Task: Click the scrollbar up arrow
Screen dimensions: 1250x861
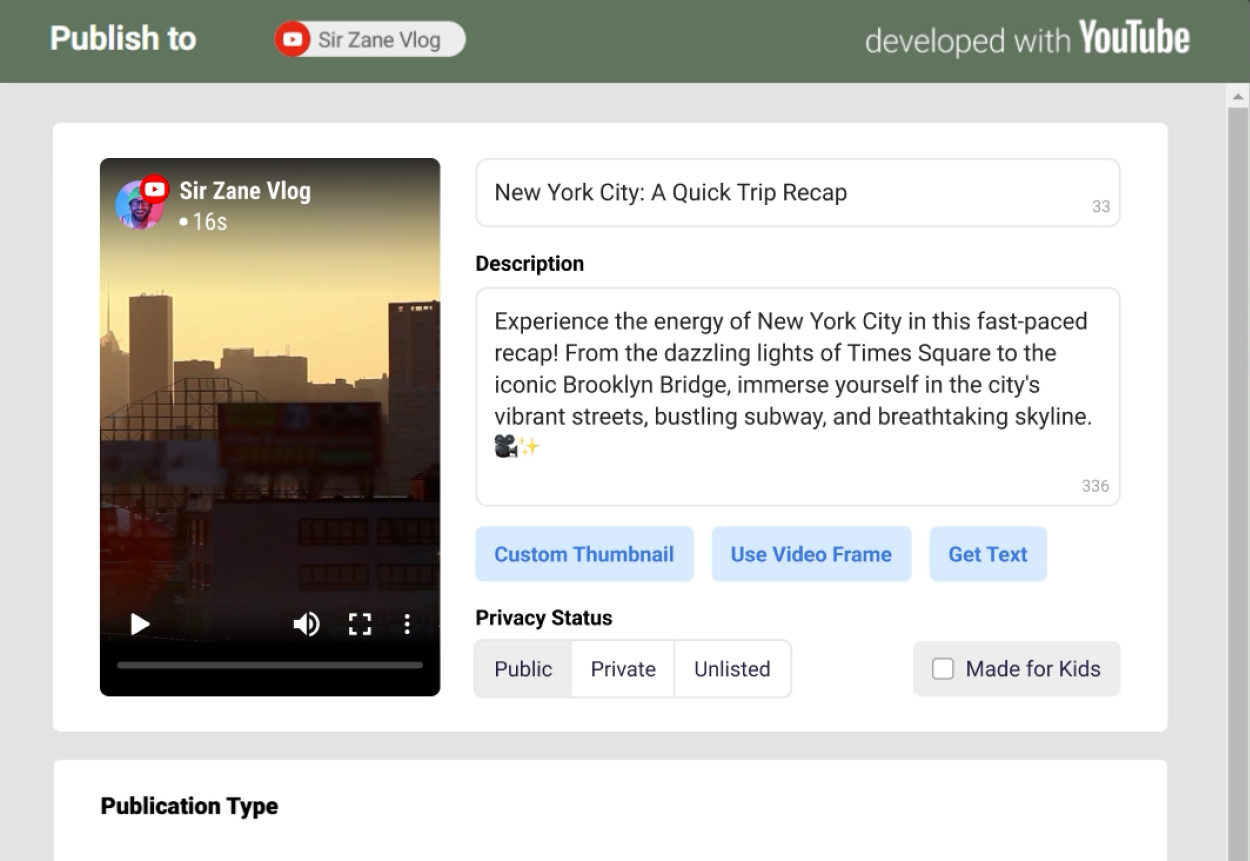Action: point(1239,97)
